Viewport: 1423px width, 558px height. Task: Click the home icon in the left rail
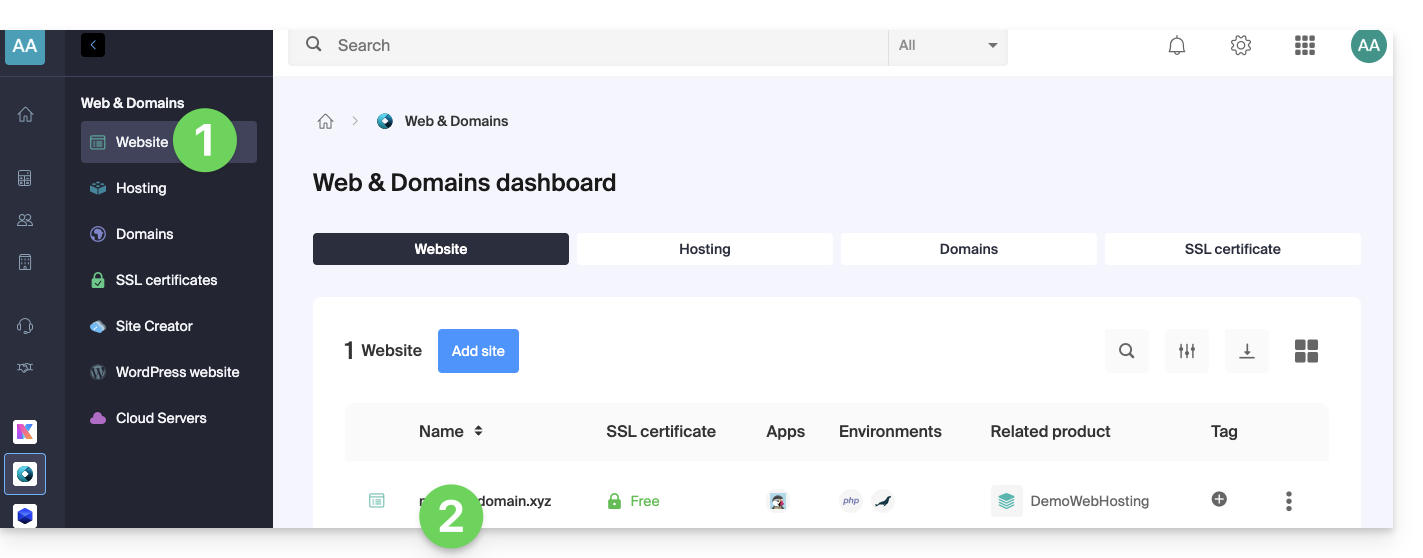click(25, 115)
